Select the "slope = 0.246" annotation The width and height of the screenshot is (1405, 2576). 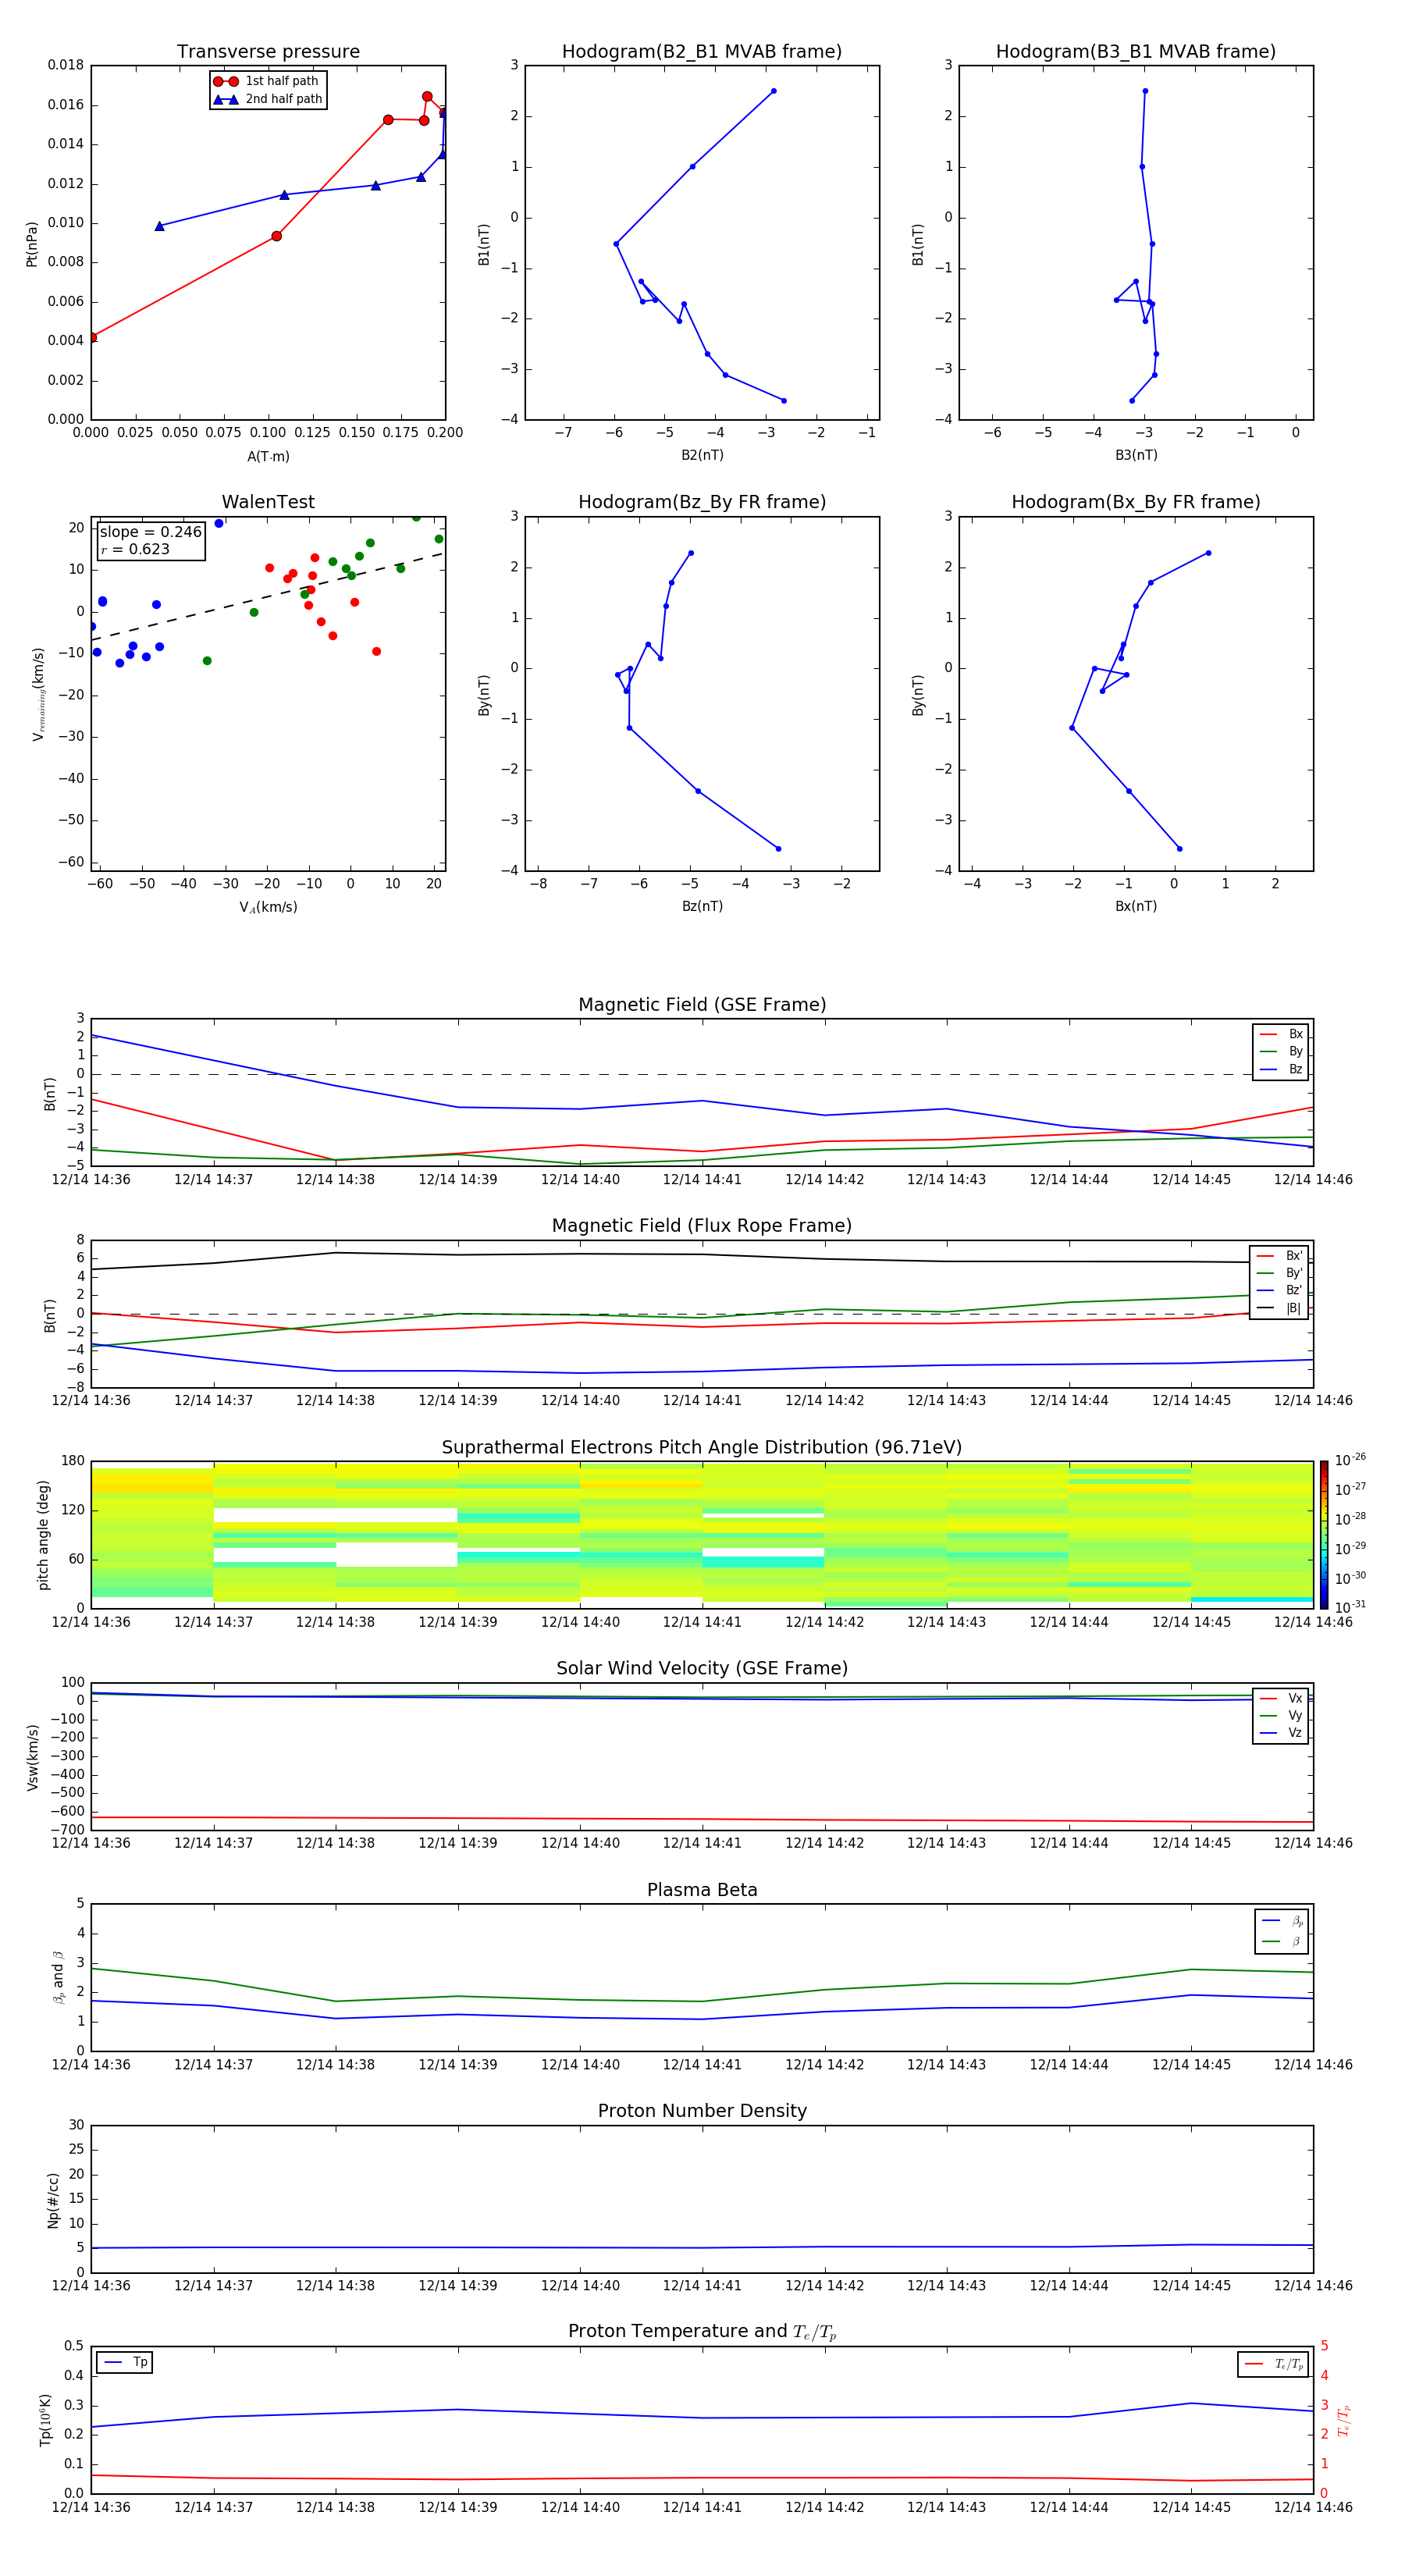pyautogui.click(x=151, y=532)
